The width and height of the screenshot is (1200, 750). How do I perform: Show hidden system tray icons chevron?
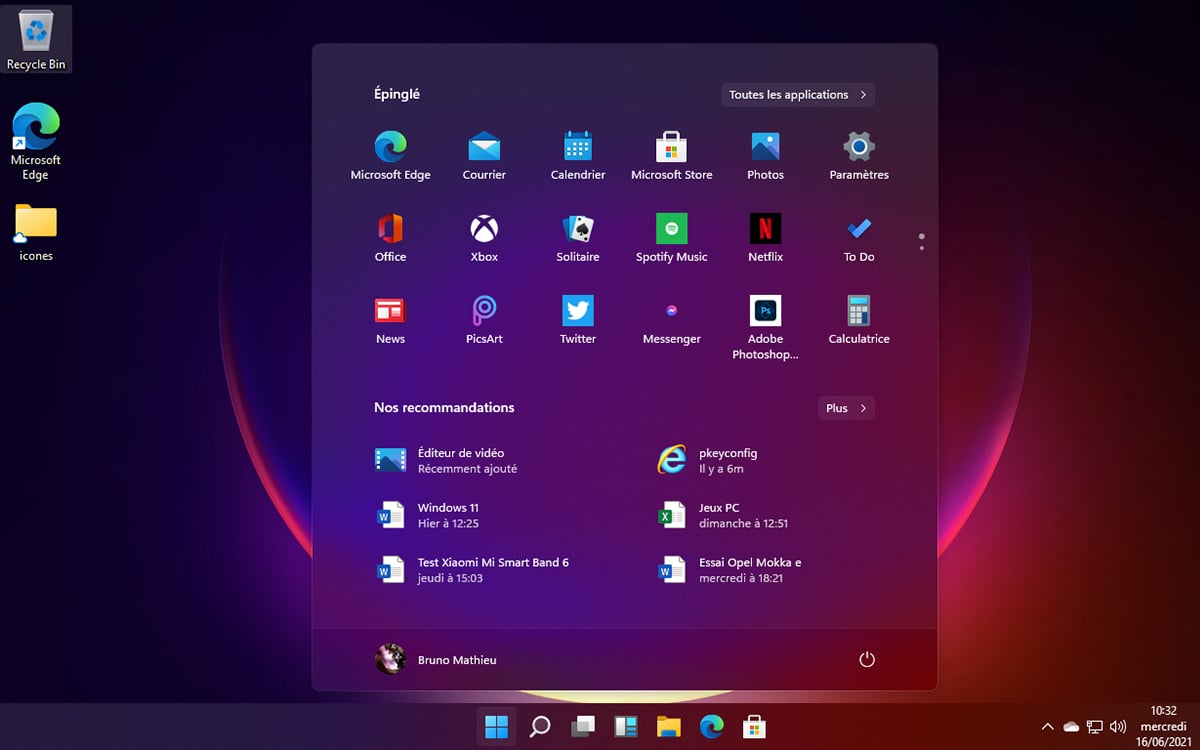click(x=1047, y=726)
